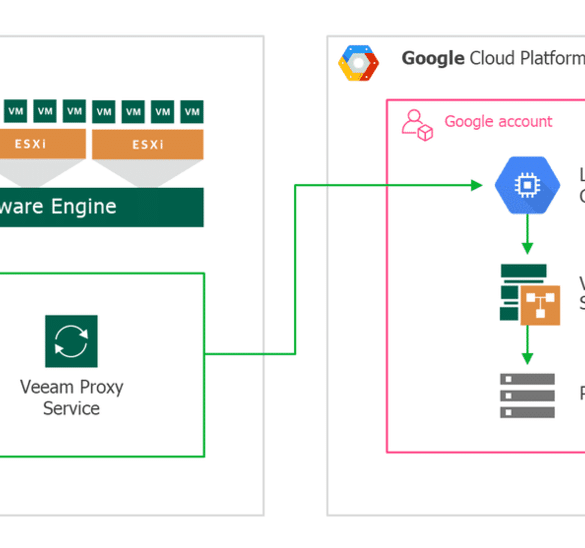Click the 'Veeam Proxy Service' label
The width and height of the screenshot is (585, 548).
[71, 398]
